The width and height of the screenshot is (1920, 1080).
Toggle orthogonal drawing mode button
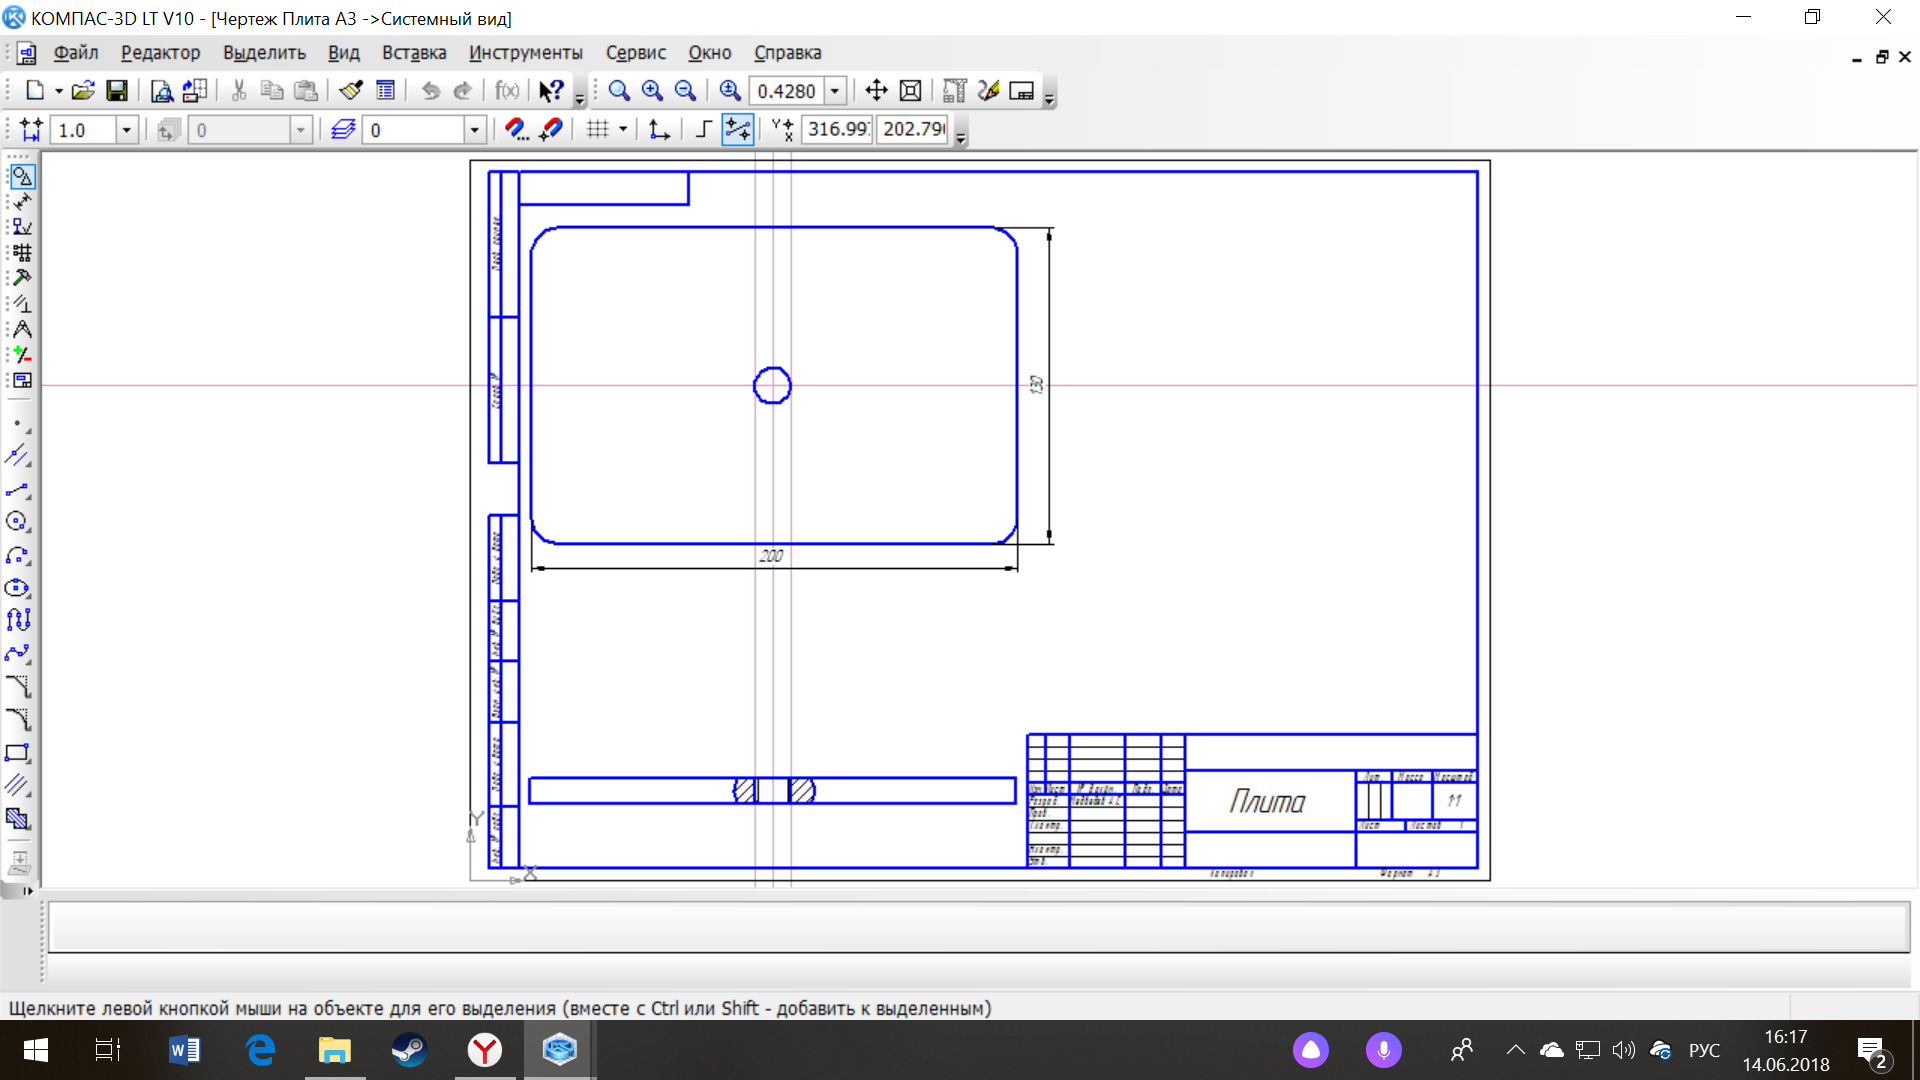click(x=703, y=129)
